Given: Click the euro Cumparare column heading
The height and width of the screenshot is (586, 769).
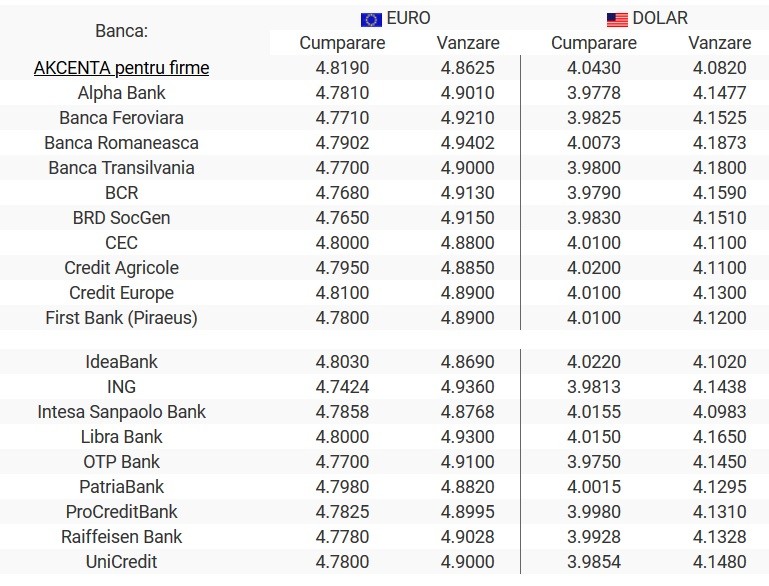Looking at the screenshot, I should (342, 43).
